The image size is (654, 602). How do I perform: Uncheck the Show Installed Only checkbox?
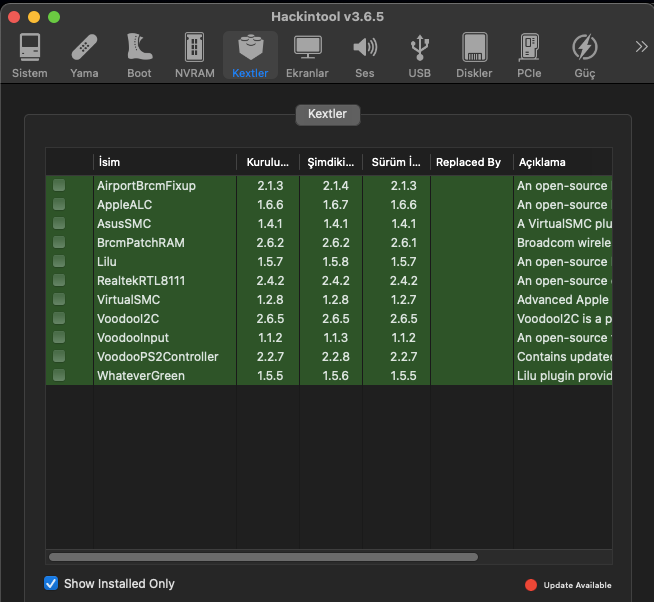pos(52,583)
